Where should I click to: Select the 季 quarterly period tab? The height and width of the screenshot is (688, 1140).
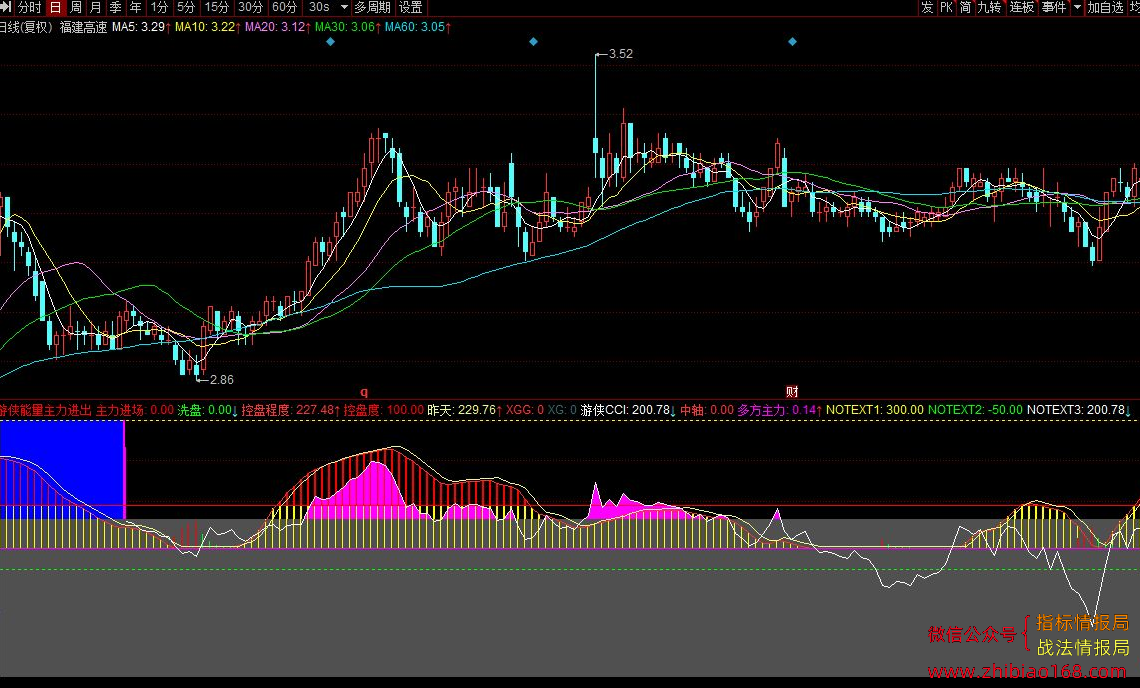(x=115, y=7)
